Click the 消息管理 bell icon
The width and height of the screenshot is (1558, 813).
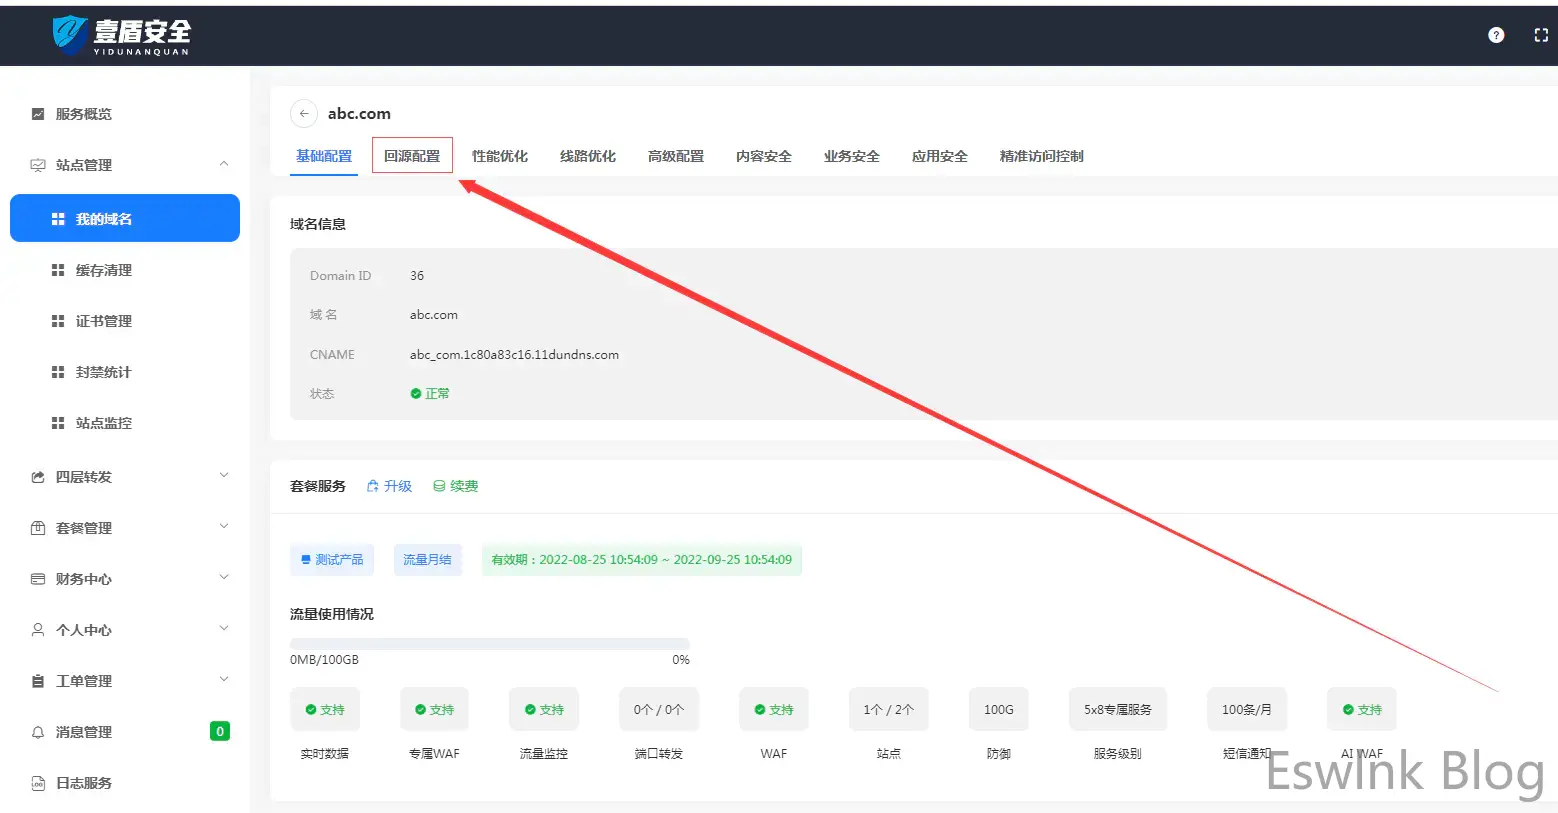pos(38,732)
